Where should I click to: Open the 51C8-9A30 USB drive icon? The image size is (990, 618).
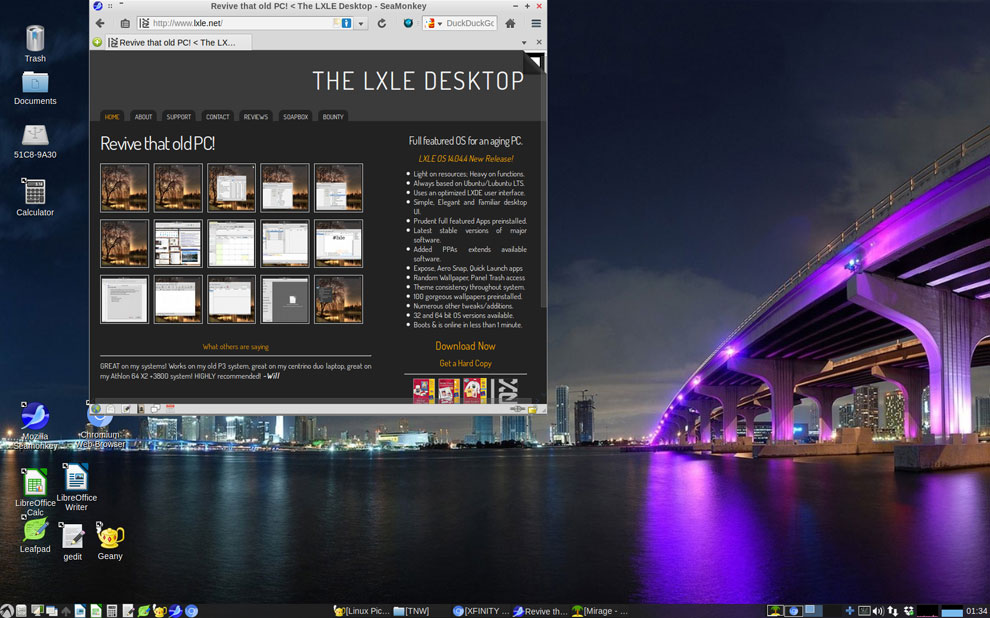35,141
